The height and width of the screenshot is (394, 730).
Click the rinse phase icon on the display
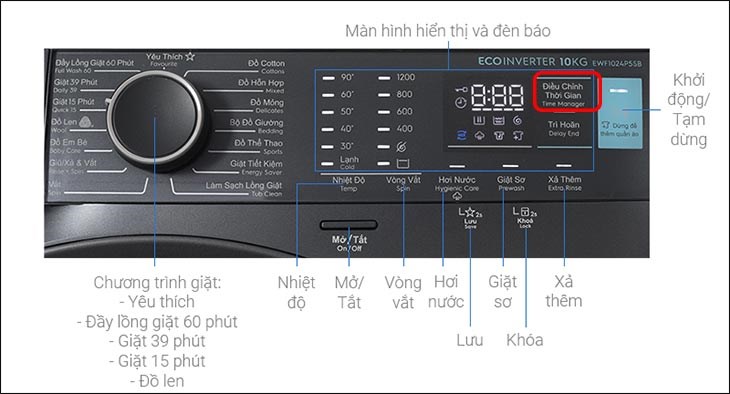(498, 121)
